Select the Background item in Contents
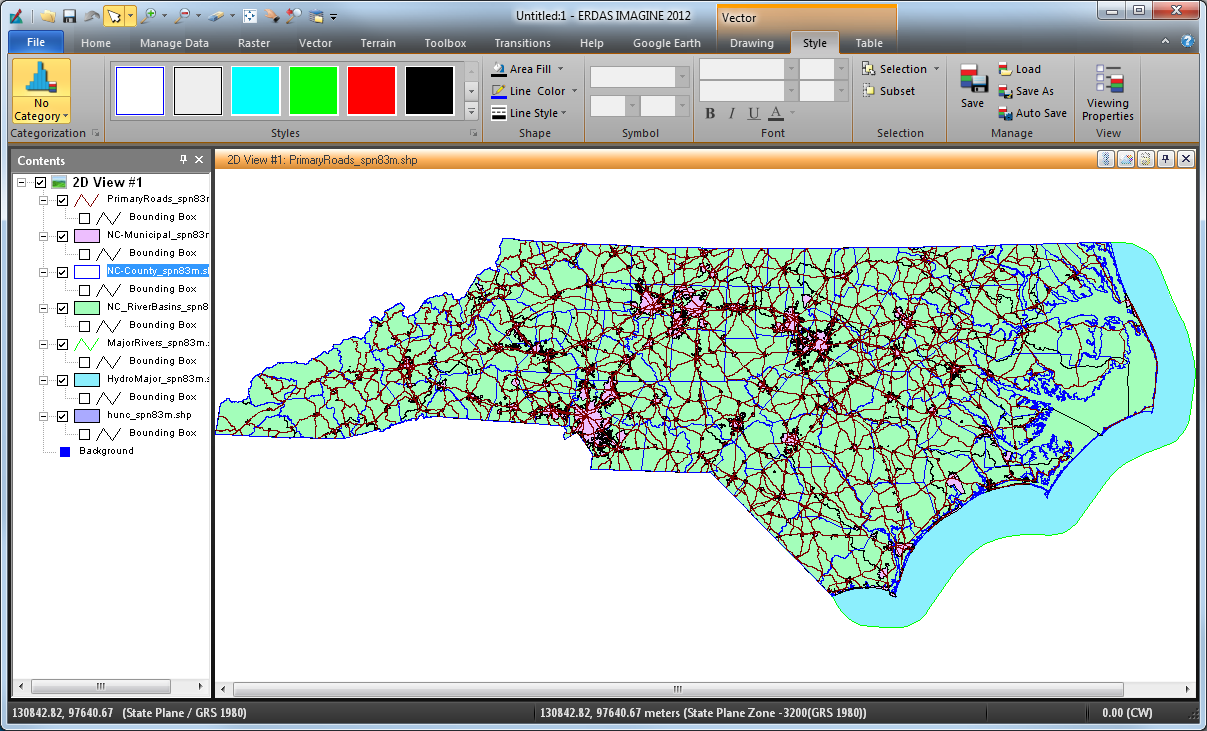 click(106, 451)
